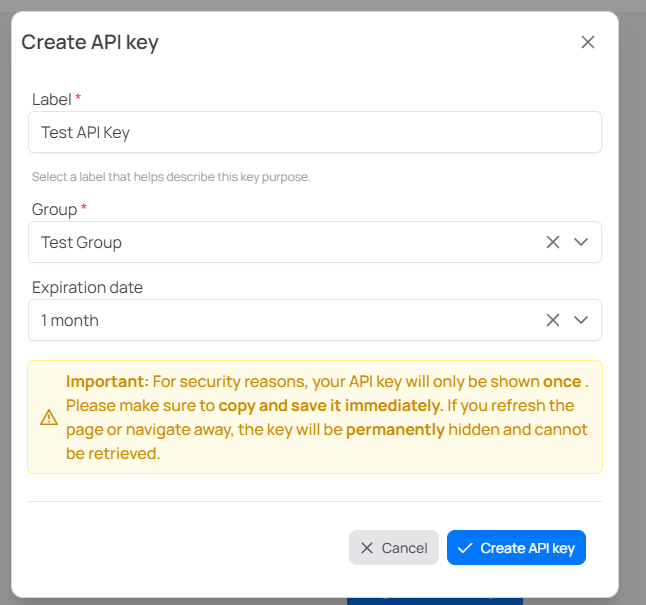The height and width of the screenshot is (605, 646).
Task: Clear the 1 month expiration value
Action: tap(552, 320)
